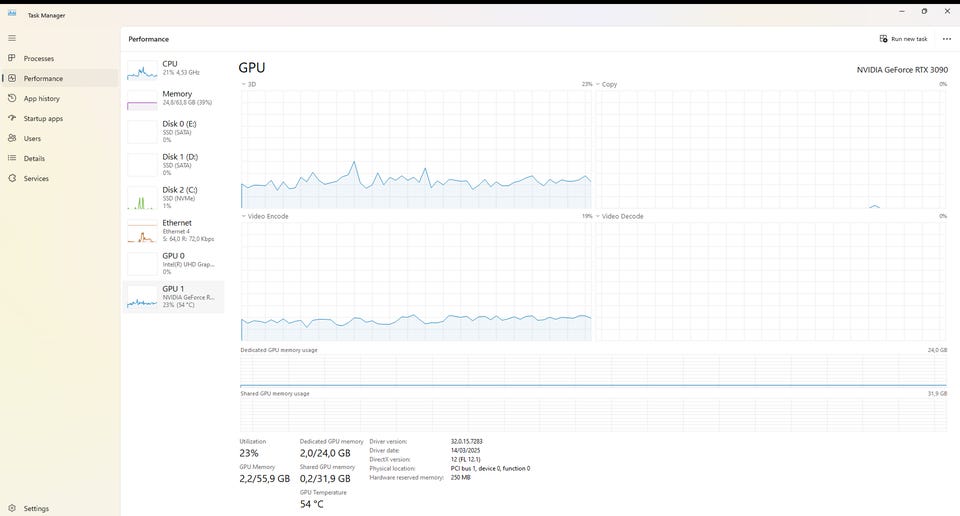
Task: Select Disk 1 (D:) entry
Action: click(x=174, y=165)
